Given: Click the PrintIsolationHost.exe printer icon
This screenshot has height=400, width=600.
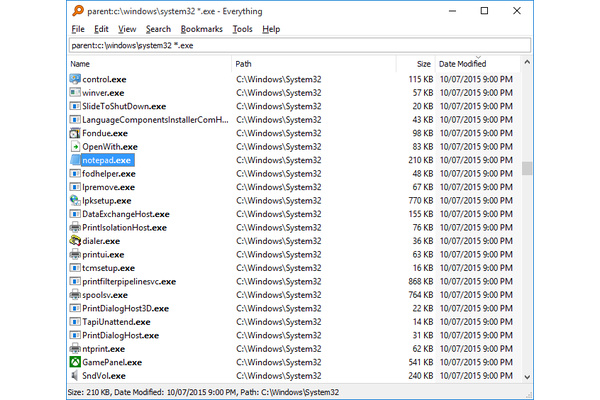Looking at the screenshot, I should (x=75, y=227).
